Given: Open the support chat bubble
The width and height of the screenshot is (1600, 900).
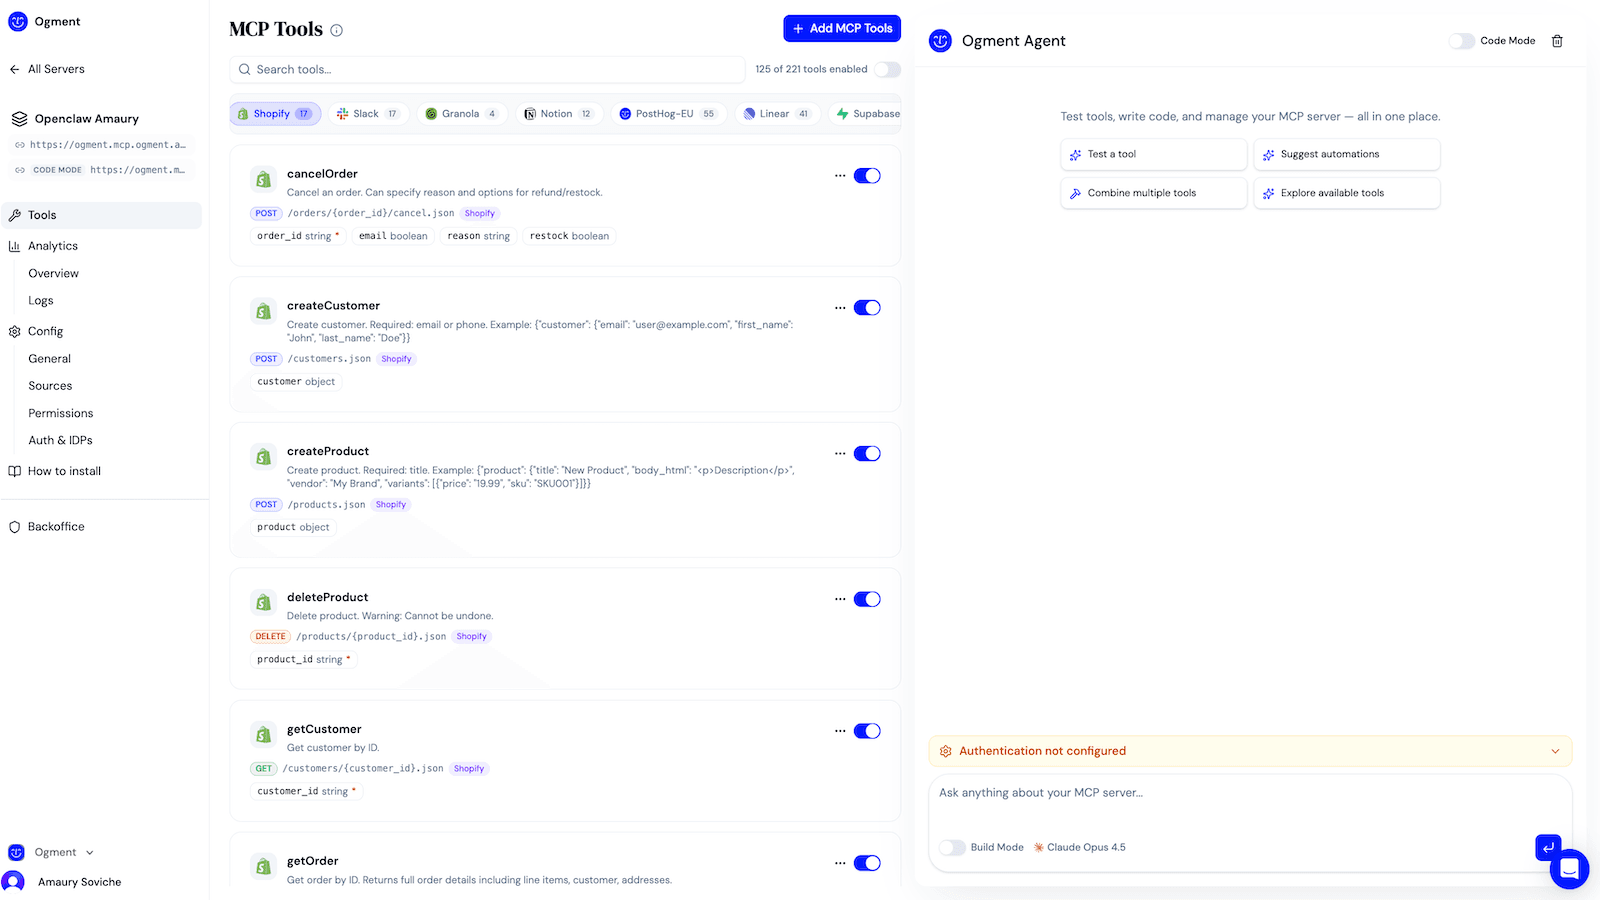Looking at the screenshot, I should [x=1569, y=869].
